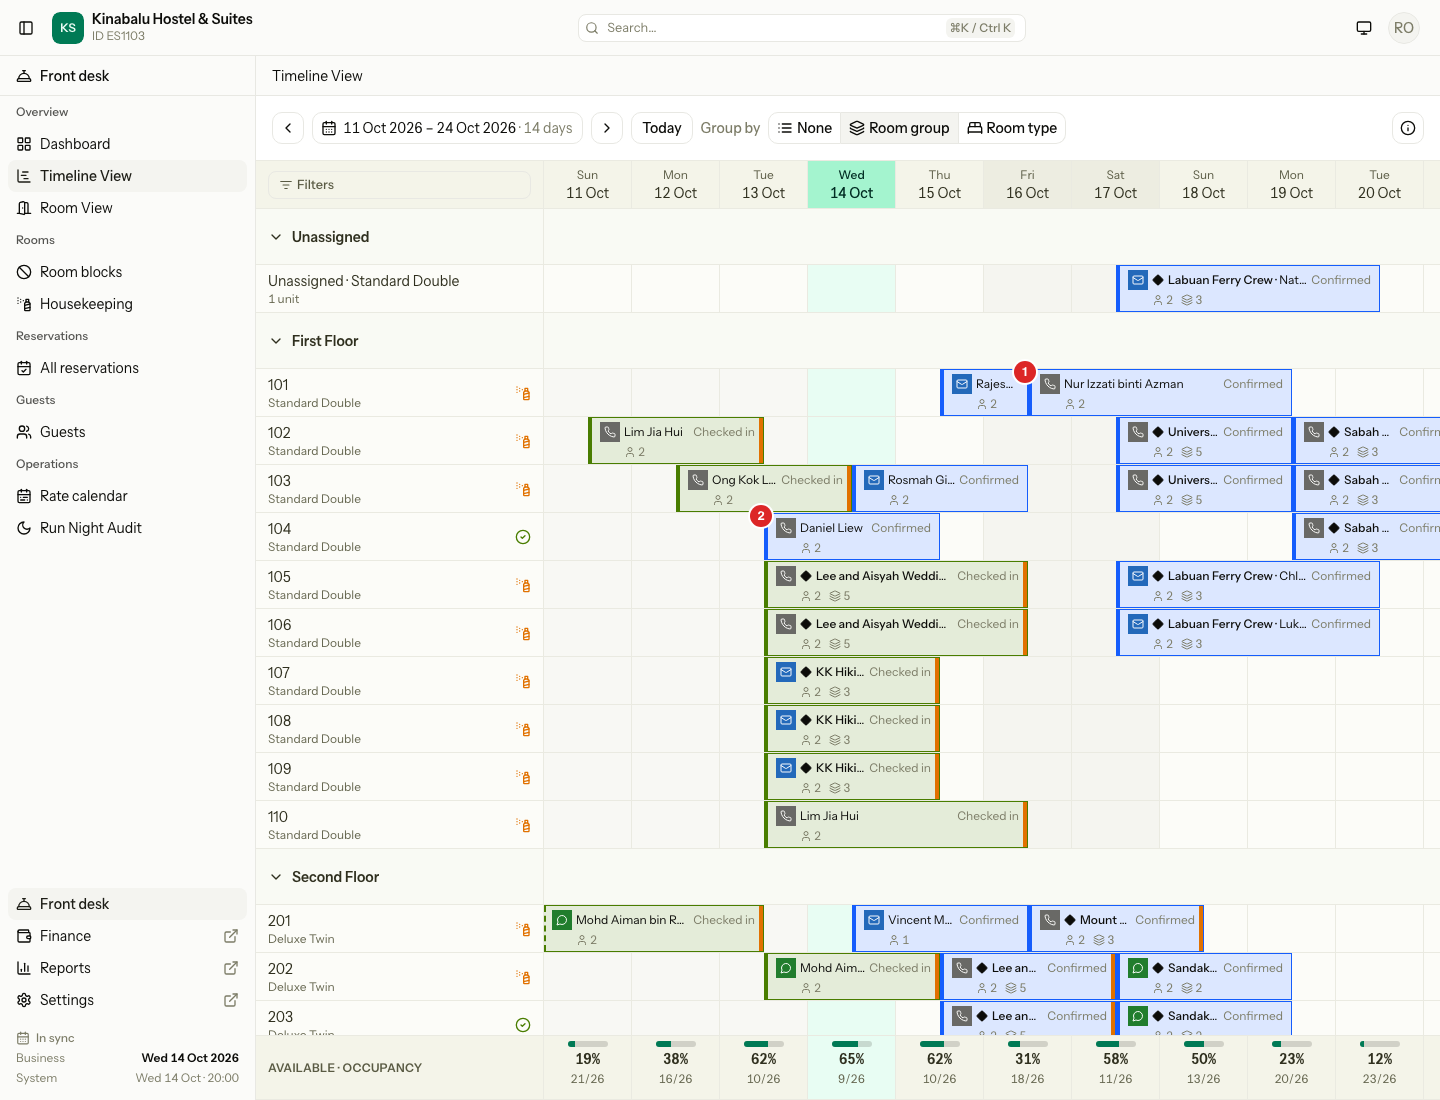
Task: Collapse the Unassigned group
Action: [276, 237]
